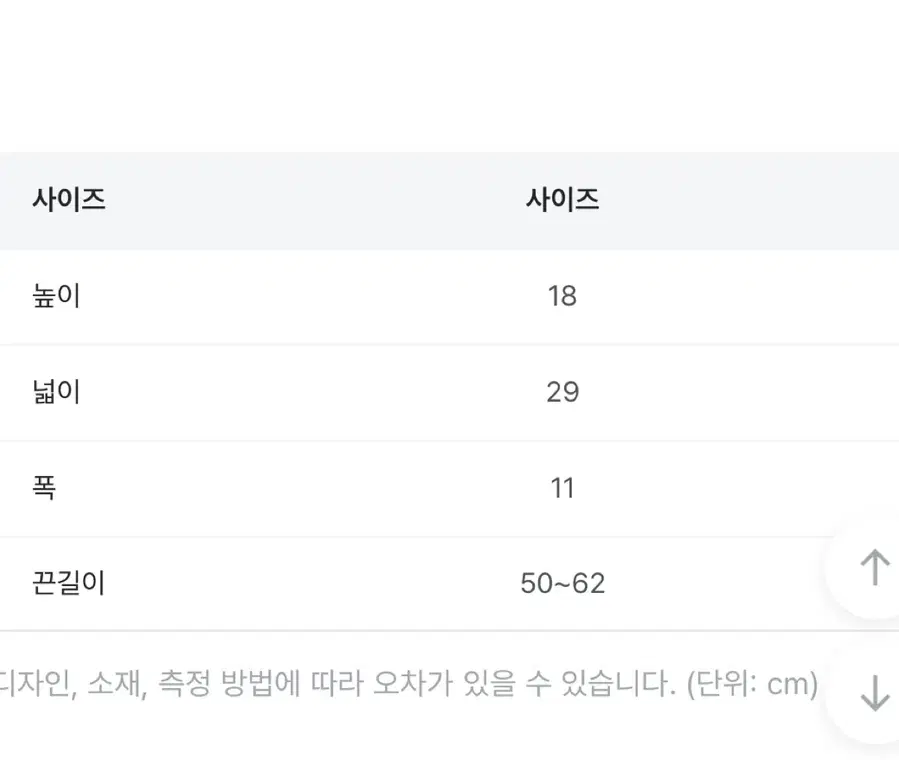This screenshot has width=899, height=760.
Task: Click the (단위: cm) unit text
Action: pos(752,684)
